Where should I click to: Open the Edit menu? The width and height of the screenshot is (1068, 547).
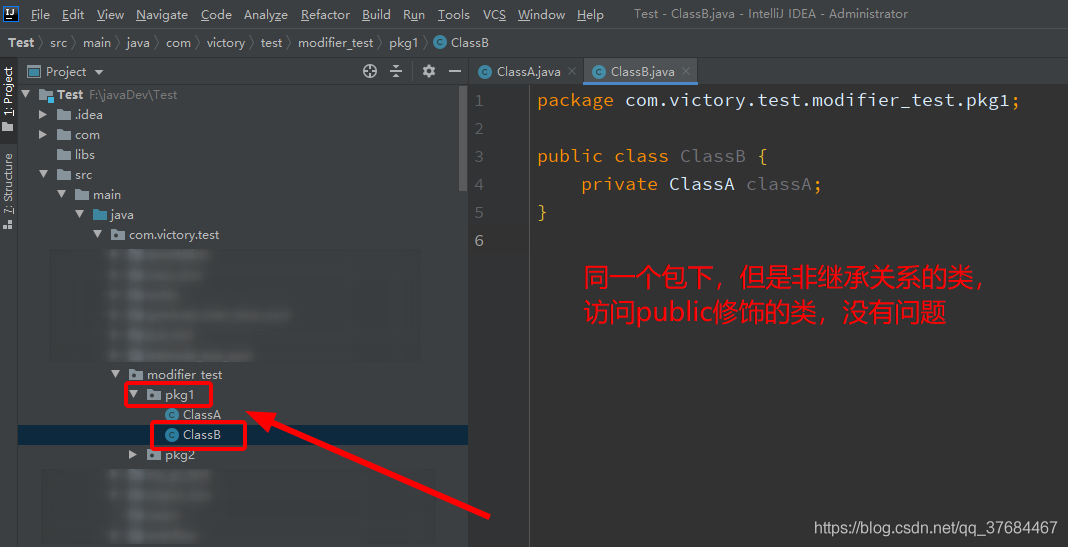coord(73,14)
